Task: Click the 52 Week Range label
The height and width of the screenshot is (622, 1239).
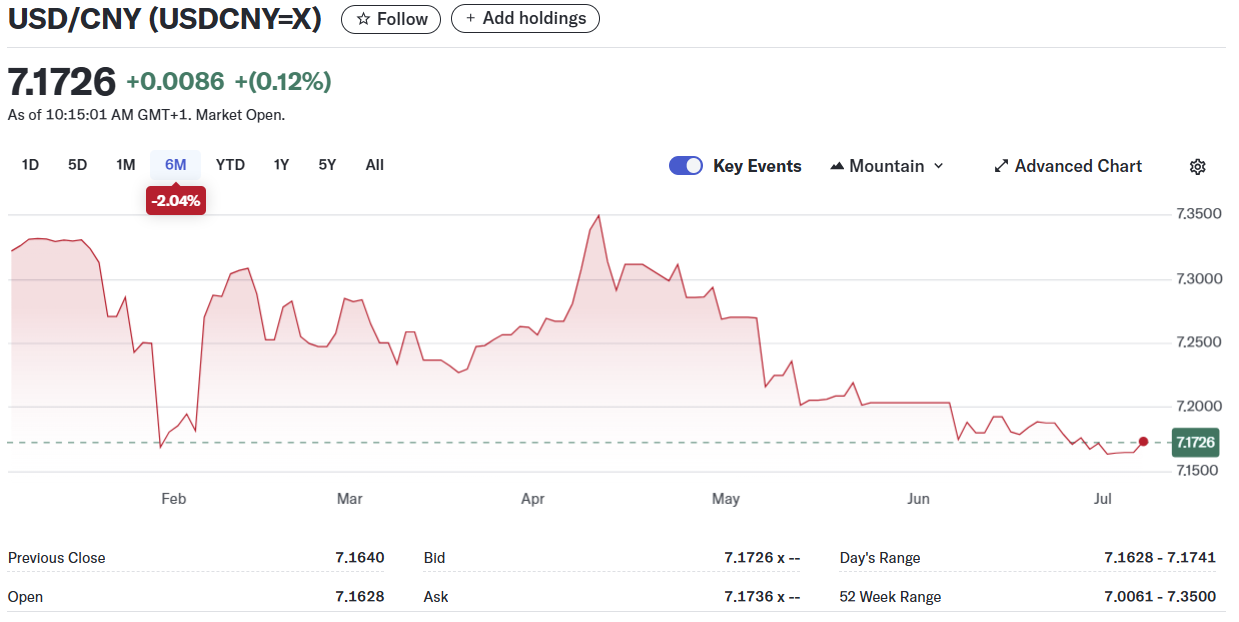Action: pos(890,597)
